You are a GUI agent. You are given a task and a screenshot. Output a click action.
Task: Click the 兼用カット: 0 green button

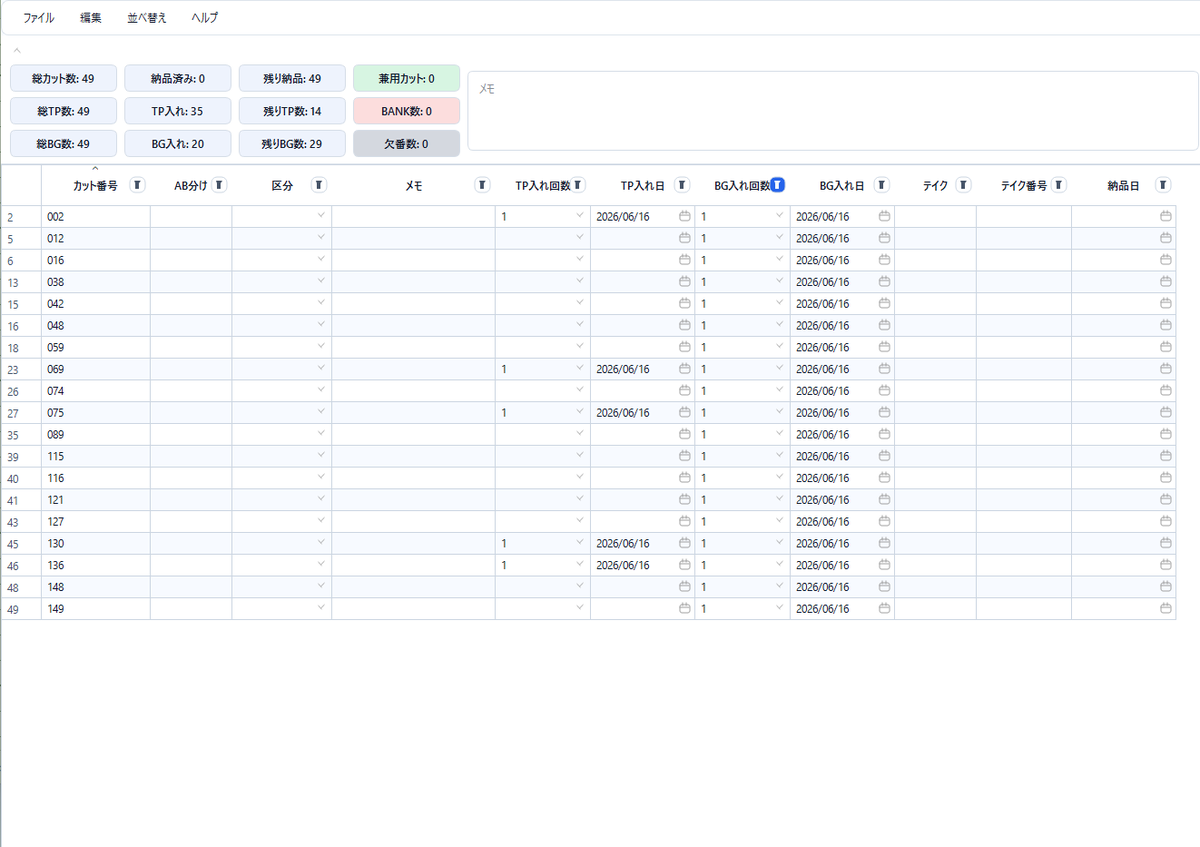(407, 78)
